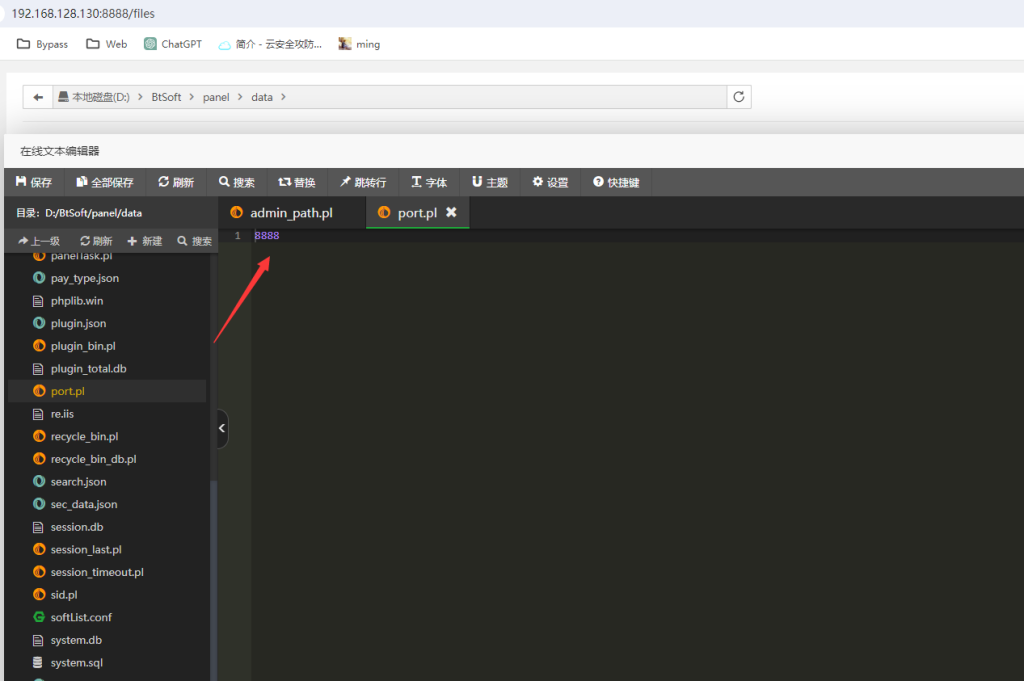Open Font (字体) settings
This screenshot has height=681, width=1024.
[x=429, y=182]
